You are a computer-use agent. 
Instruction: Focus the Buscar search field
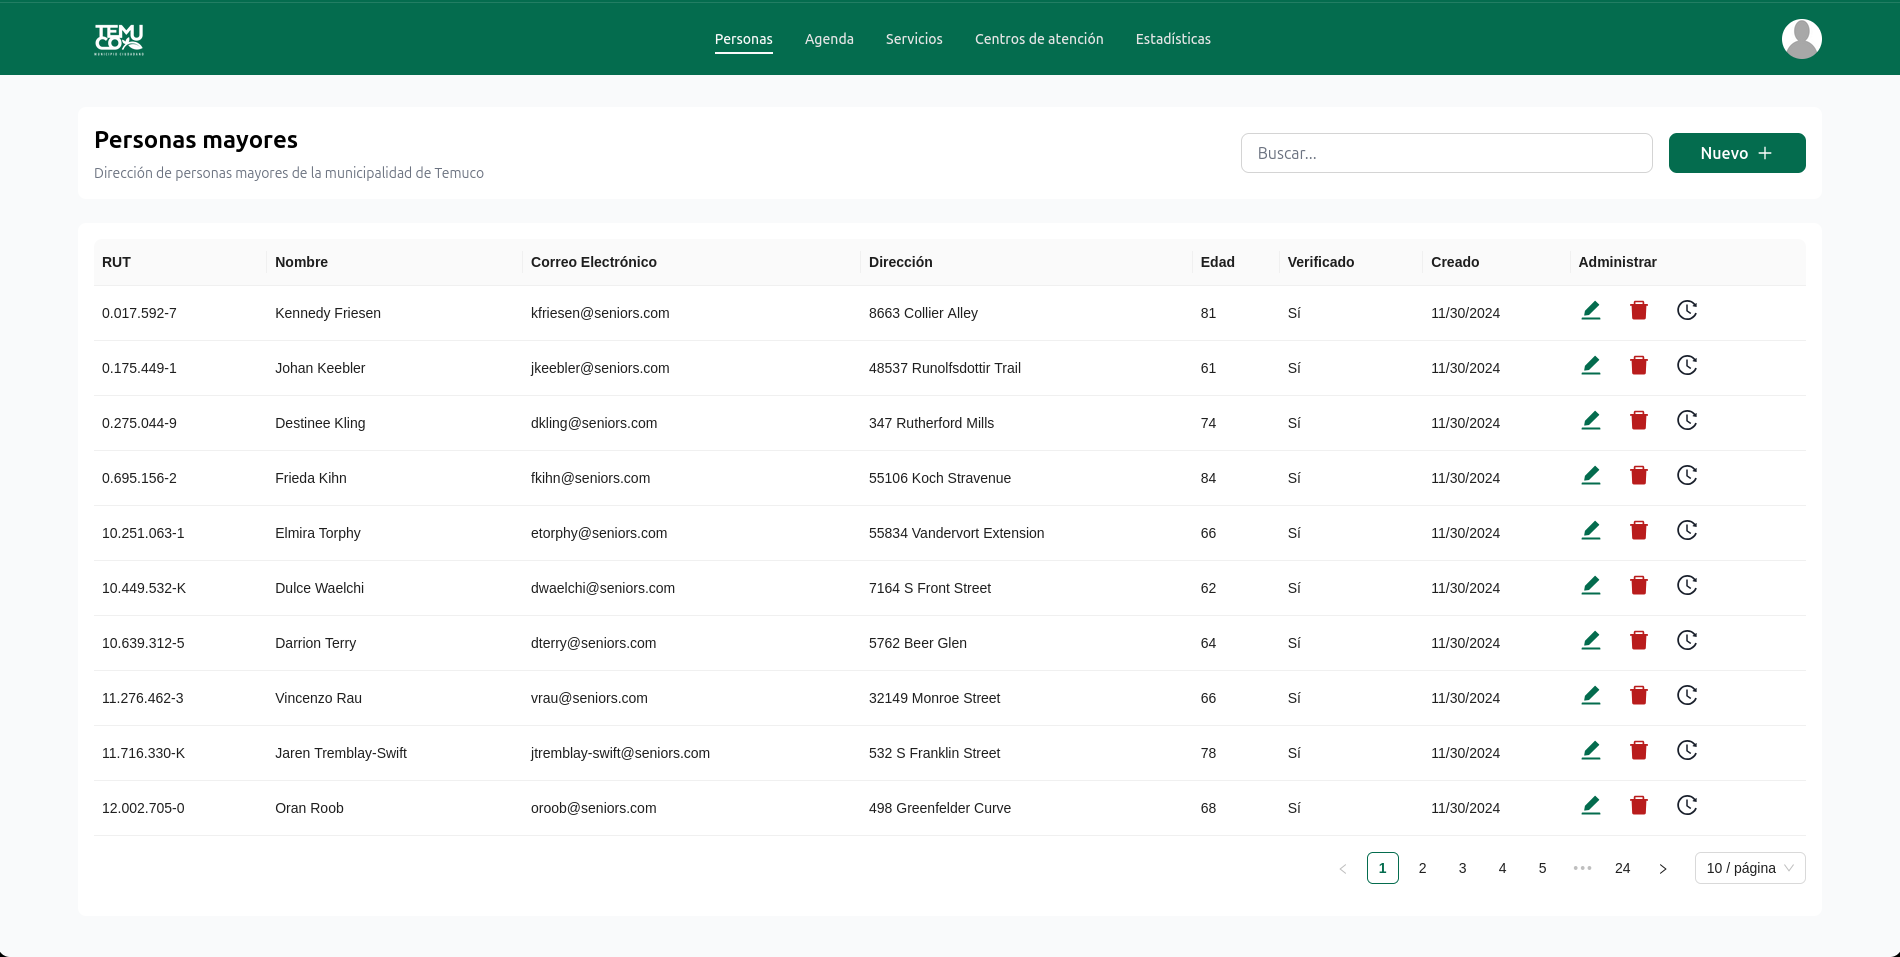click(1446, 153)
